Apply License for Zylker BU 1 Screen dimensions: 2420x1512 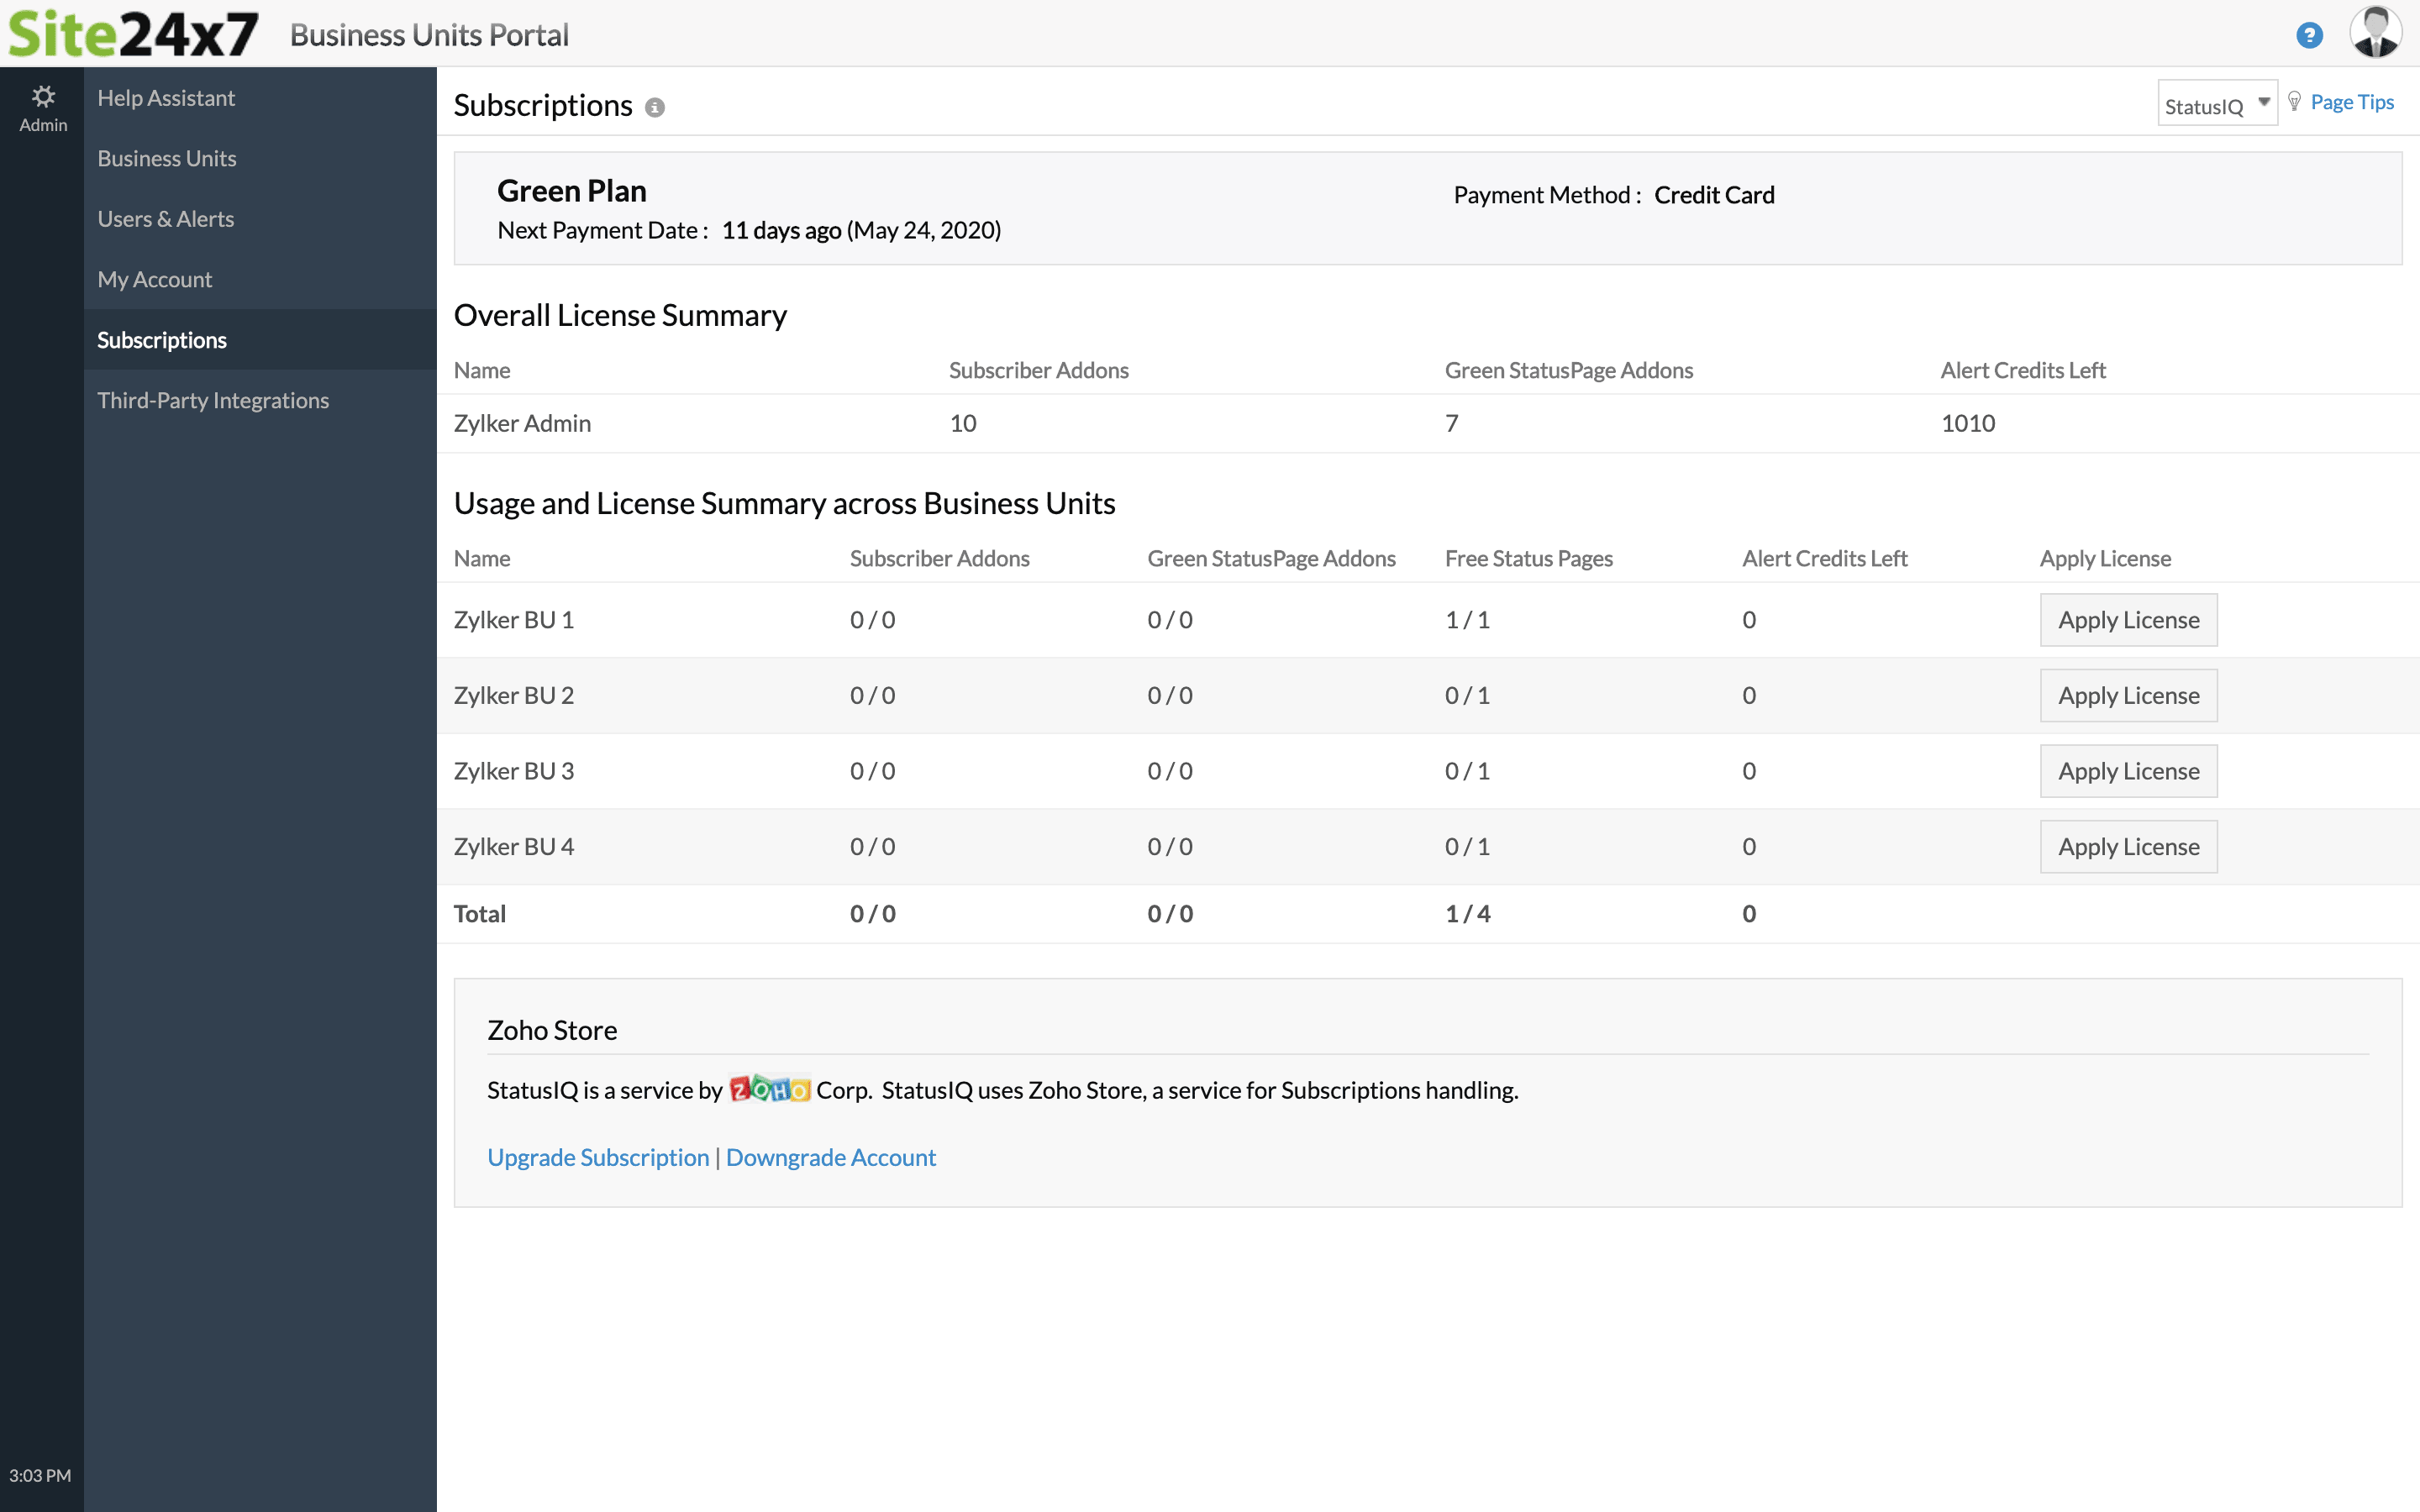point(2128,619)
